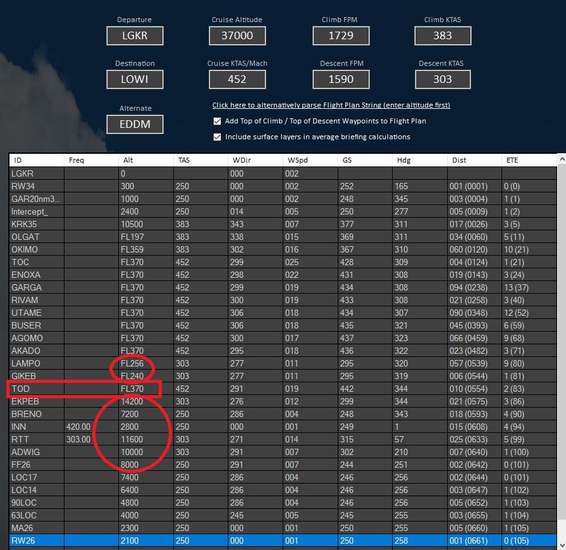Open the parse Flight Plan String link
Image resolution: width=566 pixels, height=550 pixels.
tap(331, 105)
